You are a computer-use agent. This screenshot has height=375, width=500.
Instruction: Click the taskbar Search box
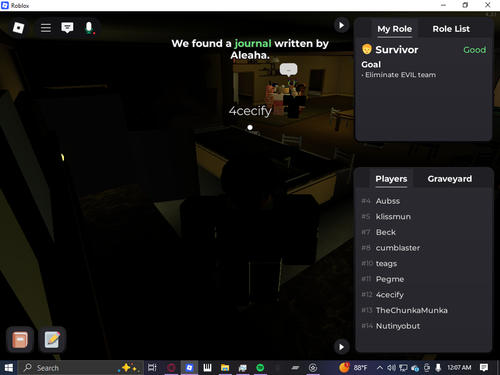coord(81,368)
